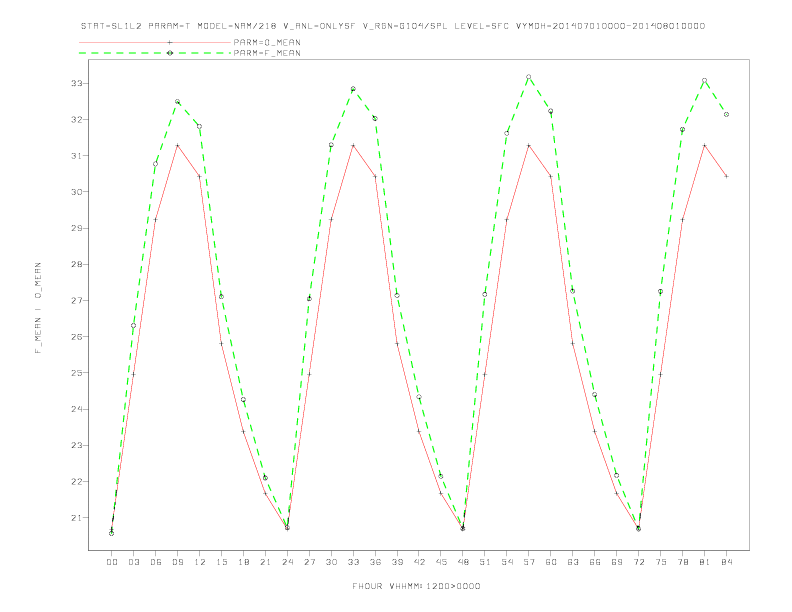Click the FHOUR VHHMM=1200>0000 axis title
792x612 pixels.
[x=416, y=586]
